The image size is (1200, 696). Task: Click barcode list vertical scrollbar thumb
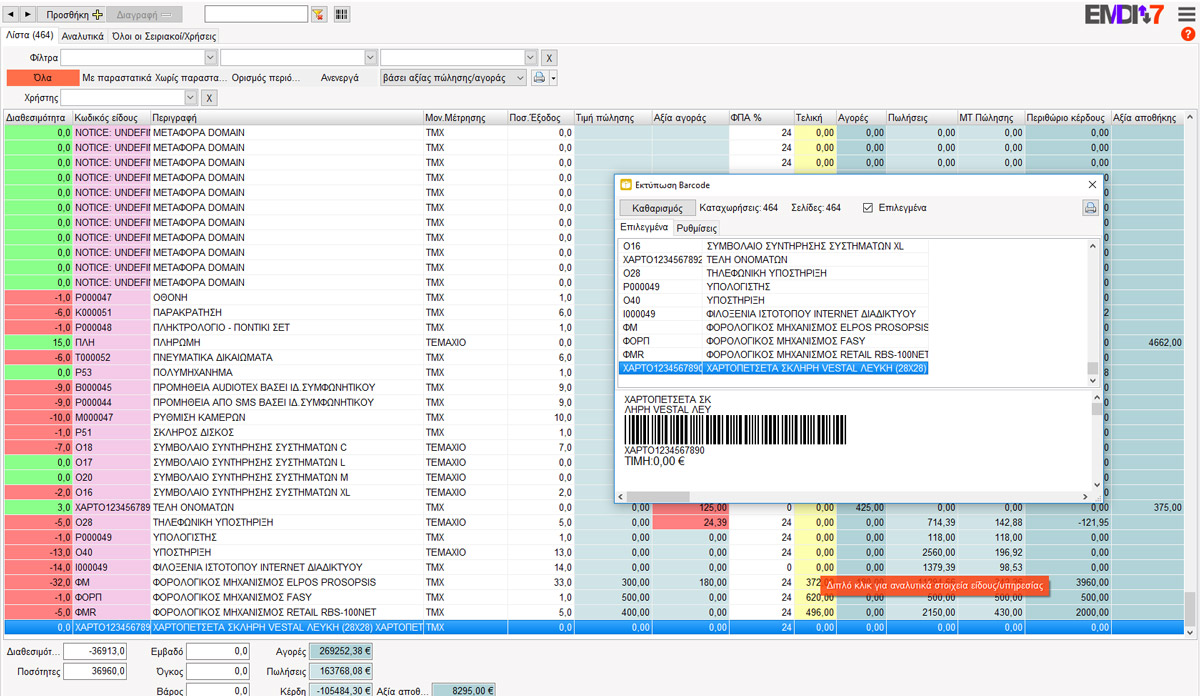1092,369
